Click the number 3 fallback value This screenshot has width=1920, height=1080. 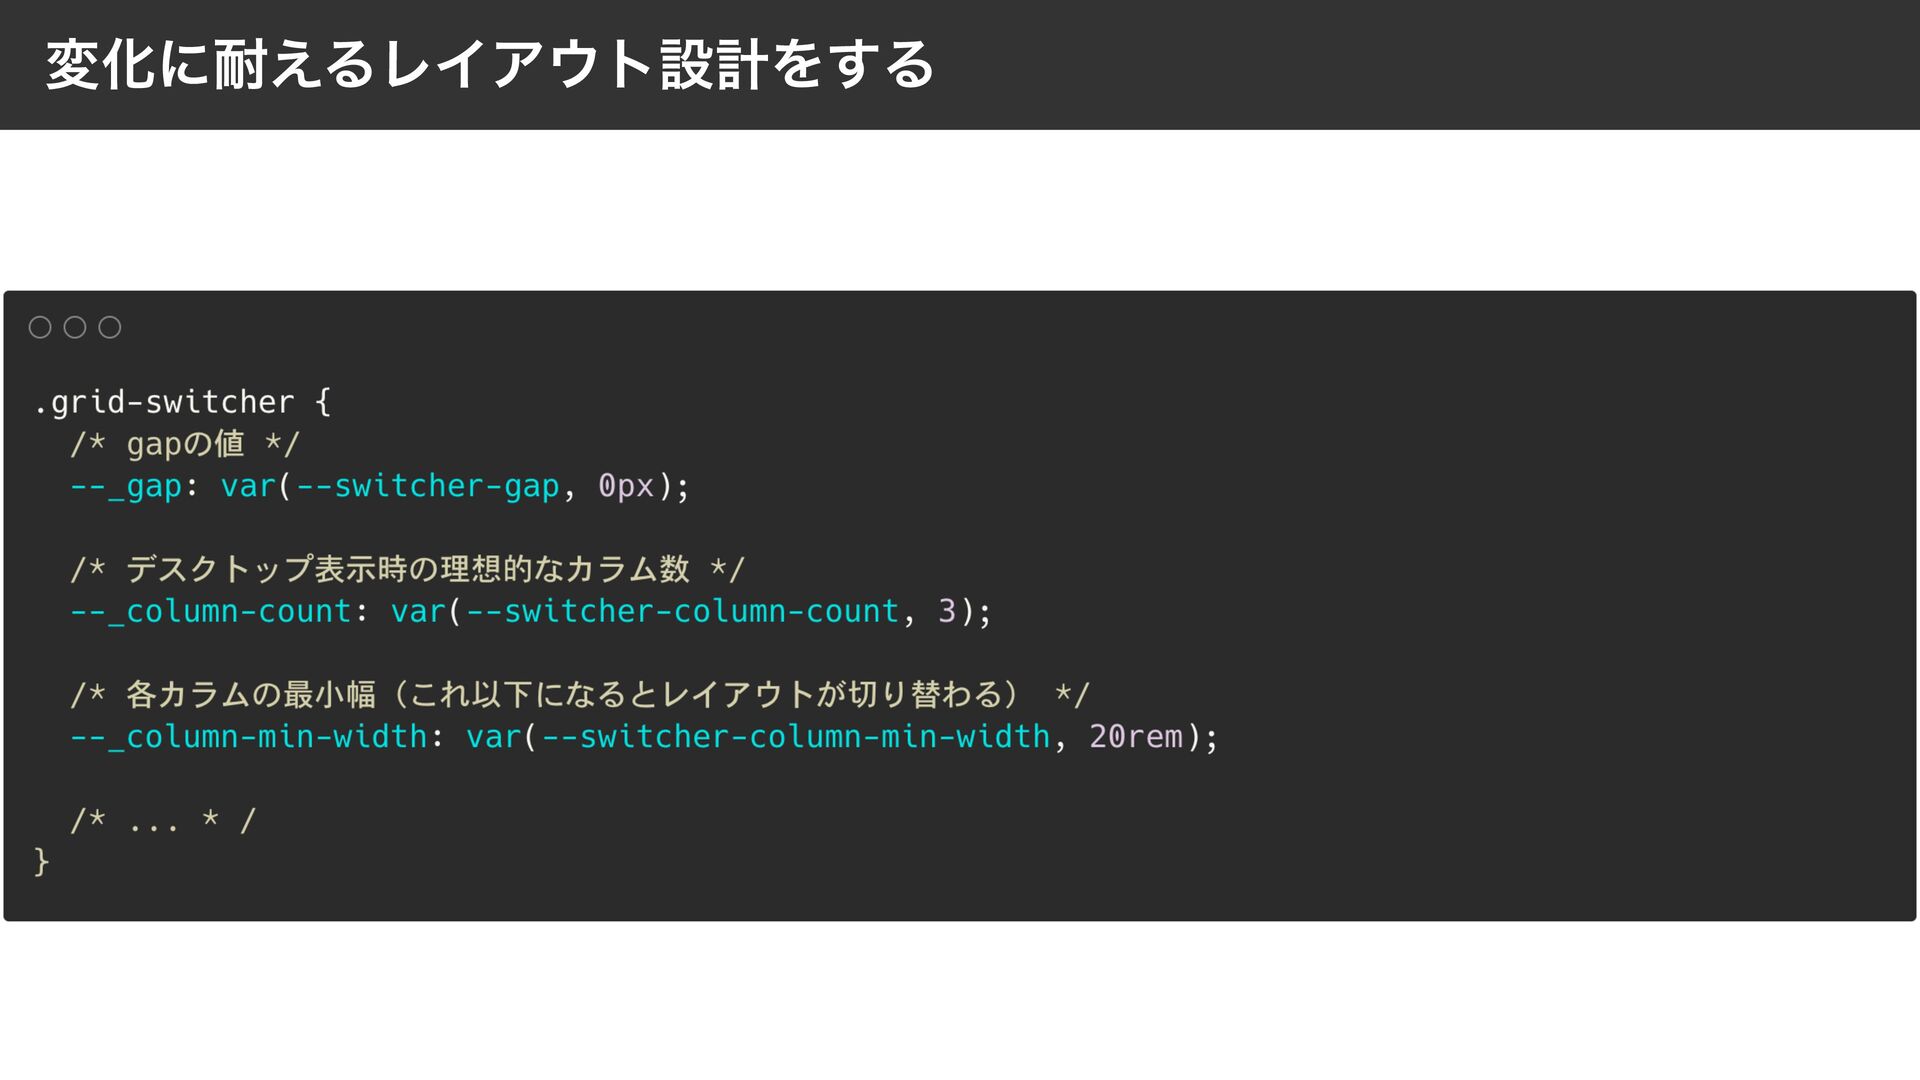point(946,611)
